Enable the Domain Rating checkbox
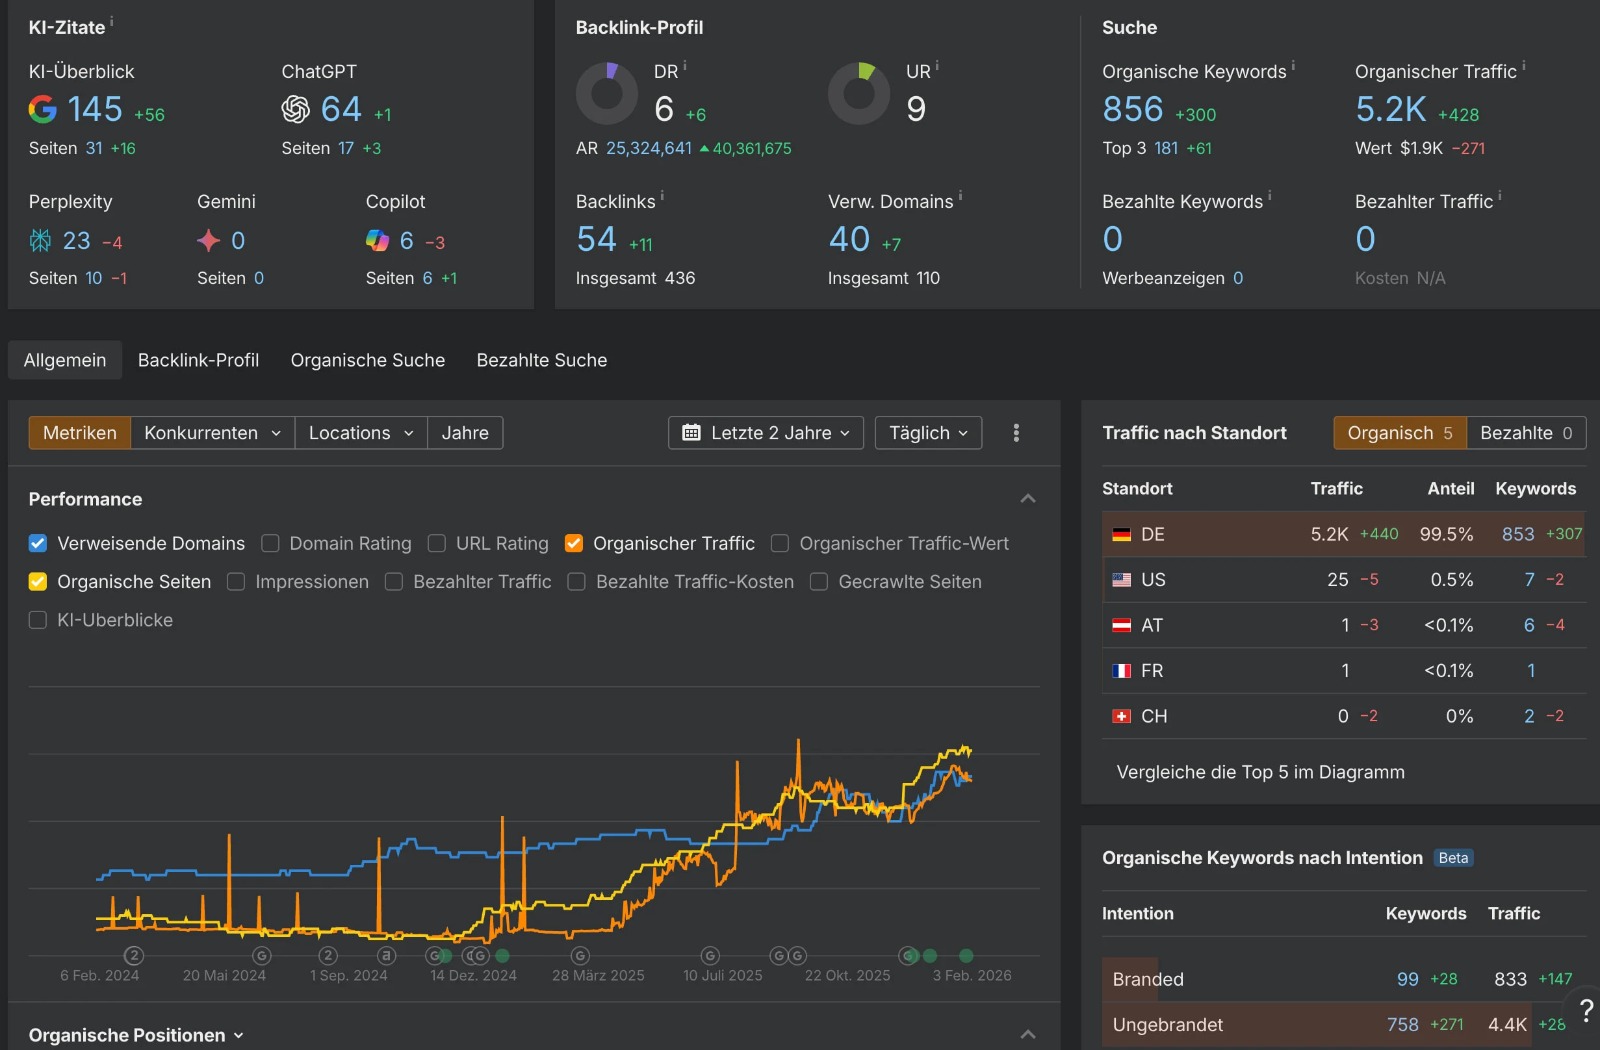This screenshot has height=1050, width=1600. click(270, 543)
